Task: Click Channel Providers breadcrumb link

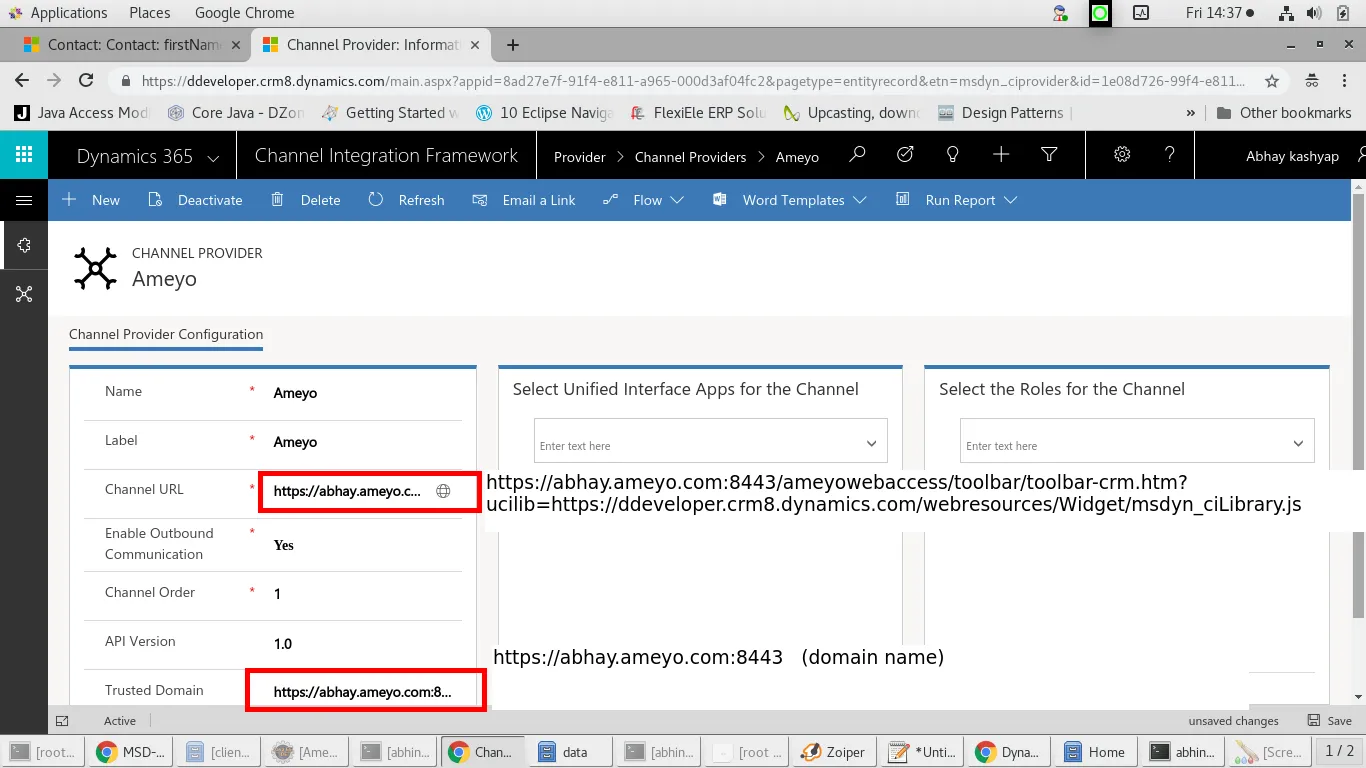Action: 691,157
